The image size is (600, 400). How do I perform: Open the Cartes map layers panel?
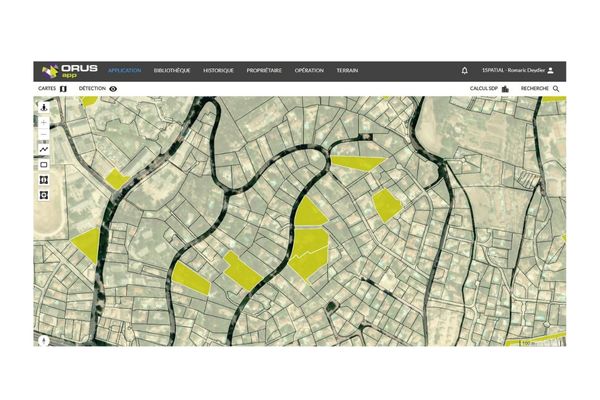point(63,89)
